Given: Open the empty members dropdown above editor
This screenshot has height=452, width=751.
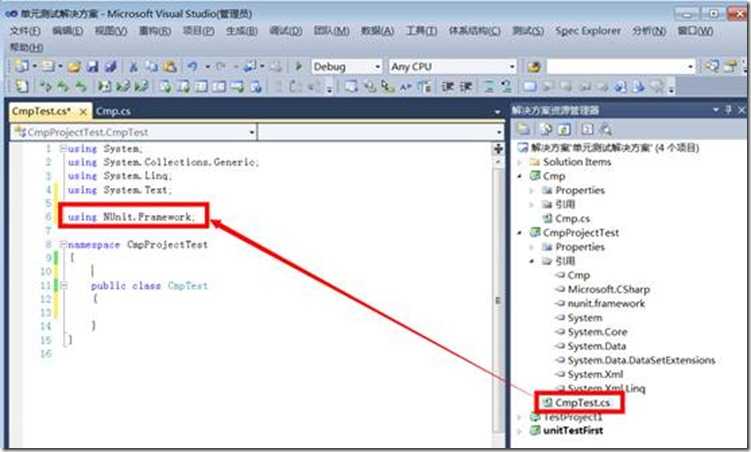Looking at the screenshot, I should 499,132.
